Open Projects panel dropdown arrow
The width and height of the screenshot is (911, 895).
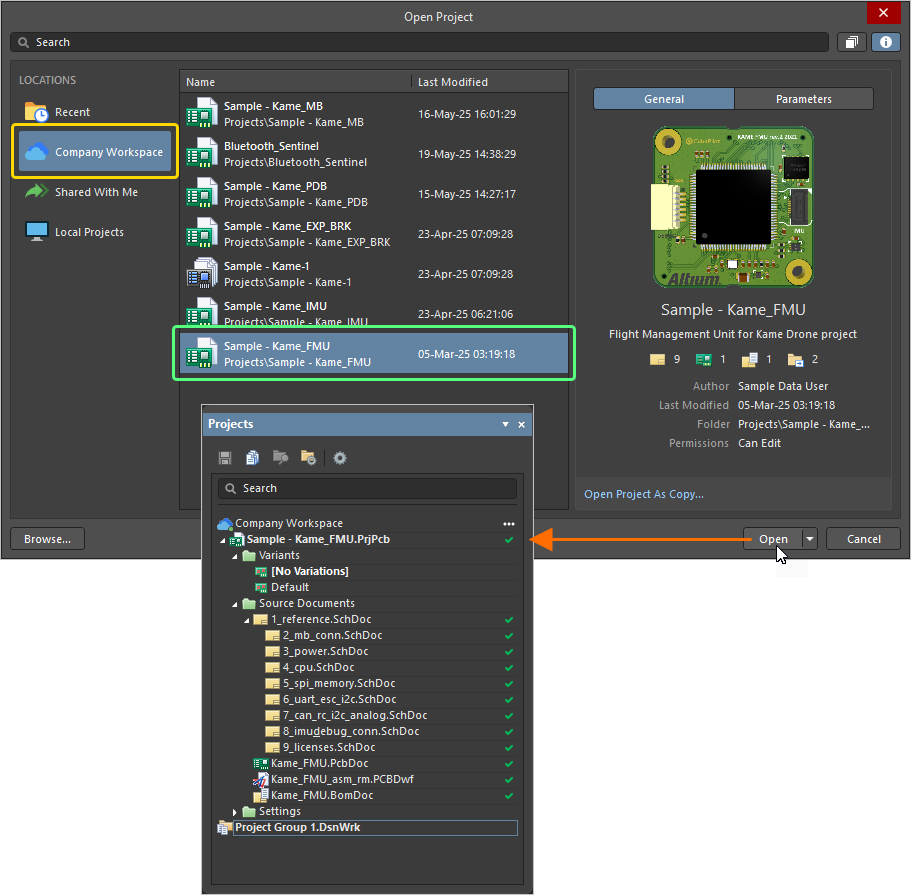coord(505,425)
